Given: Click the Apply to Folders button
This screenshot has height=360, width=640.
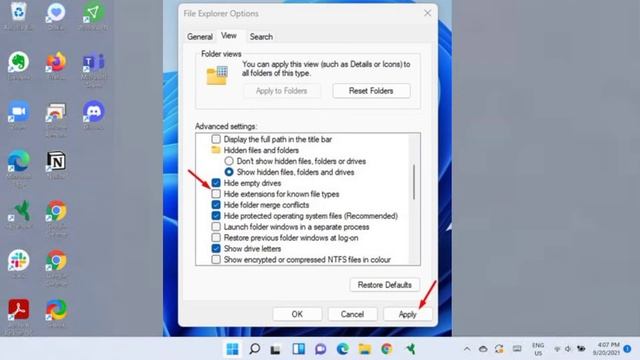Looking at the screenshot, I should pos(282,91).
